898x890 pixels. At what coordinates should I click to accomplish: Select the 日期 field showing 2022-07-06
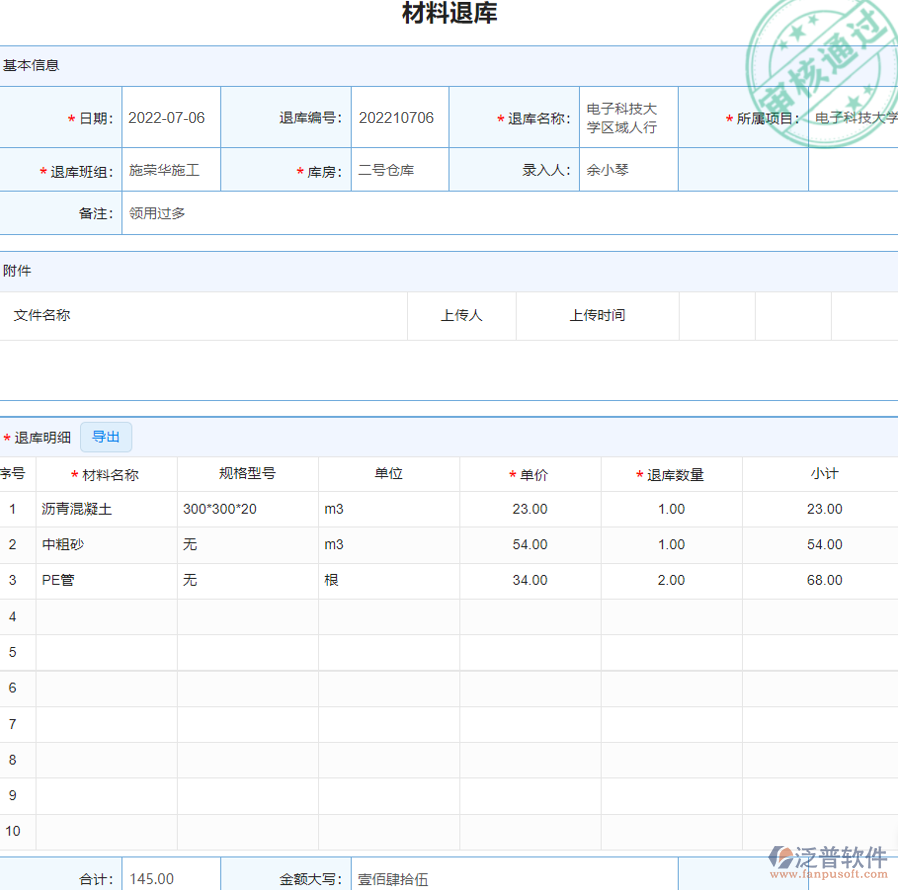pyautogui.click(x=170, y=118)
